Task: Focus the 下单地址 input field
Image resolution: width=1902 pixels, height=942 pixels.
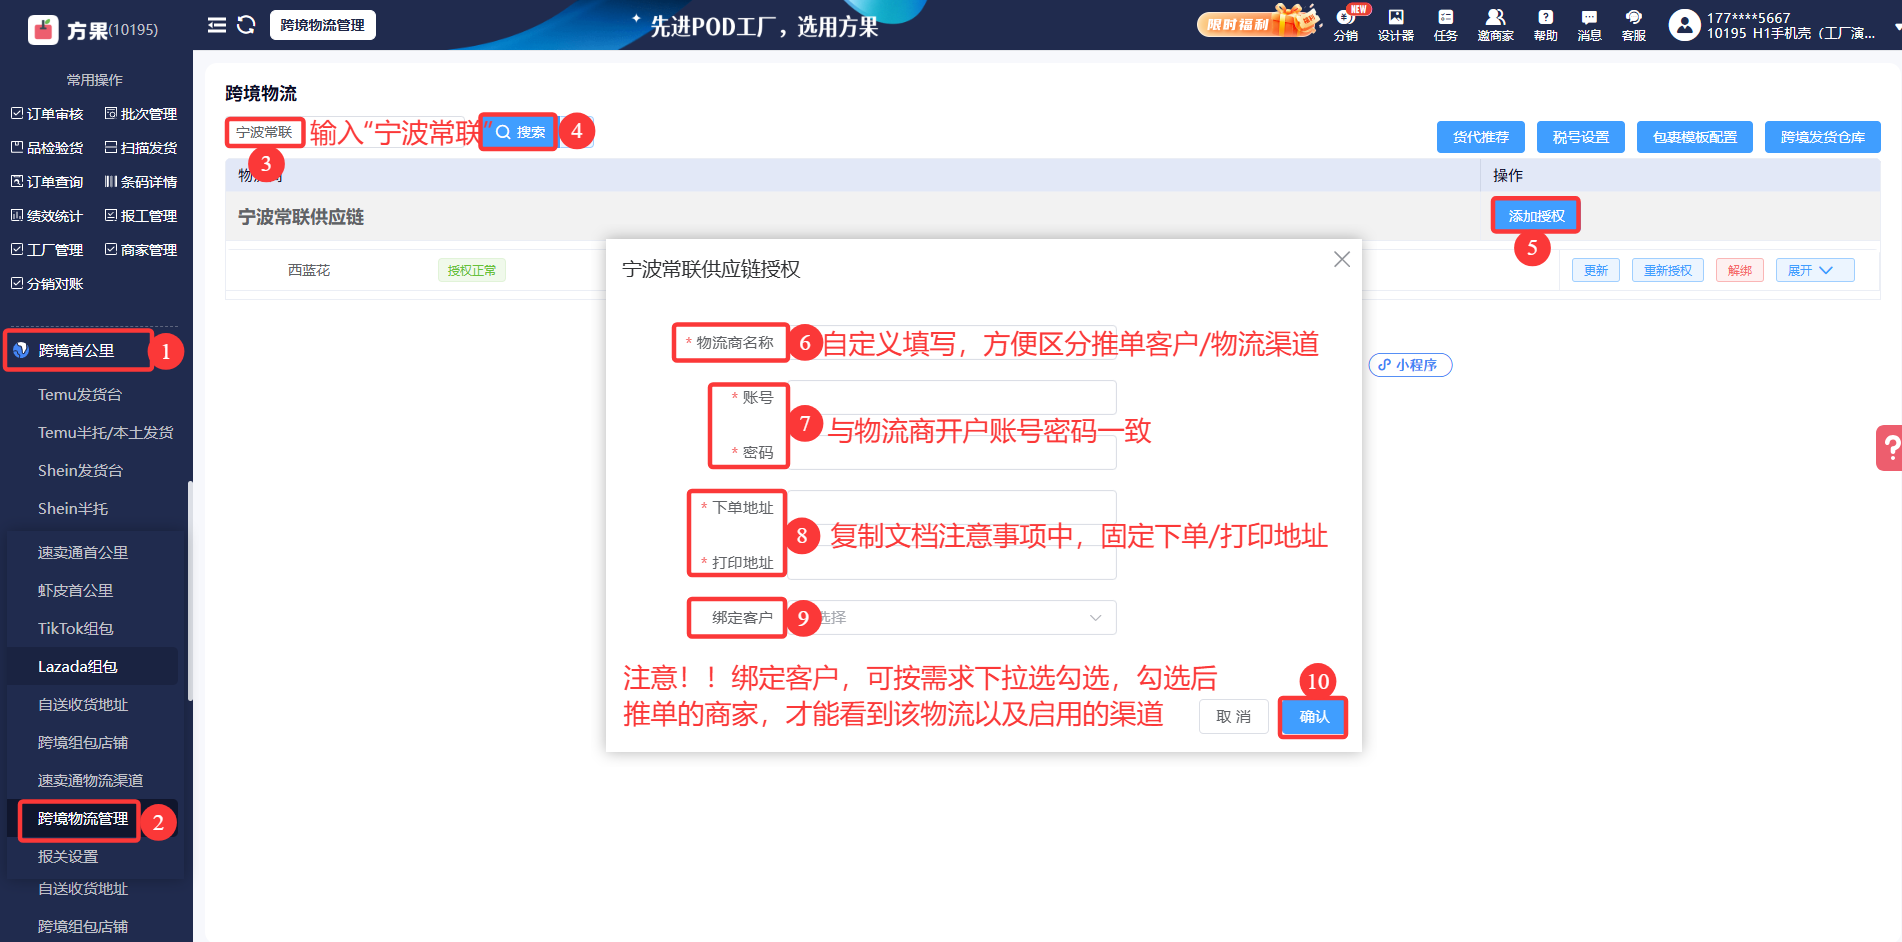Action: (x=952, y=507)
